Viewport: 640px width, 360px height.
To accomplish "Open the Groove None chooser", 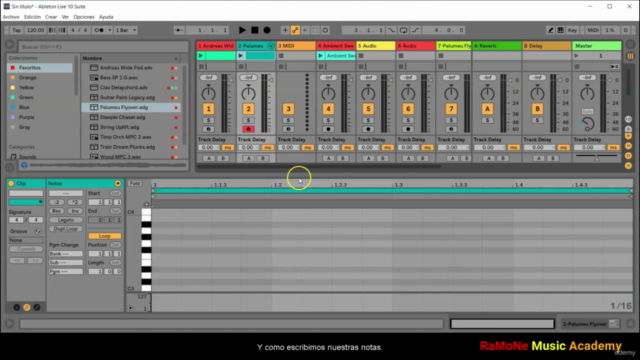I will click(26, 240).
